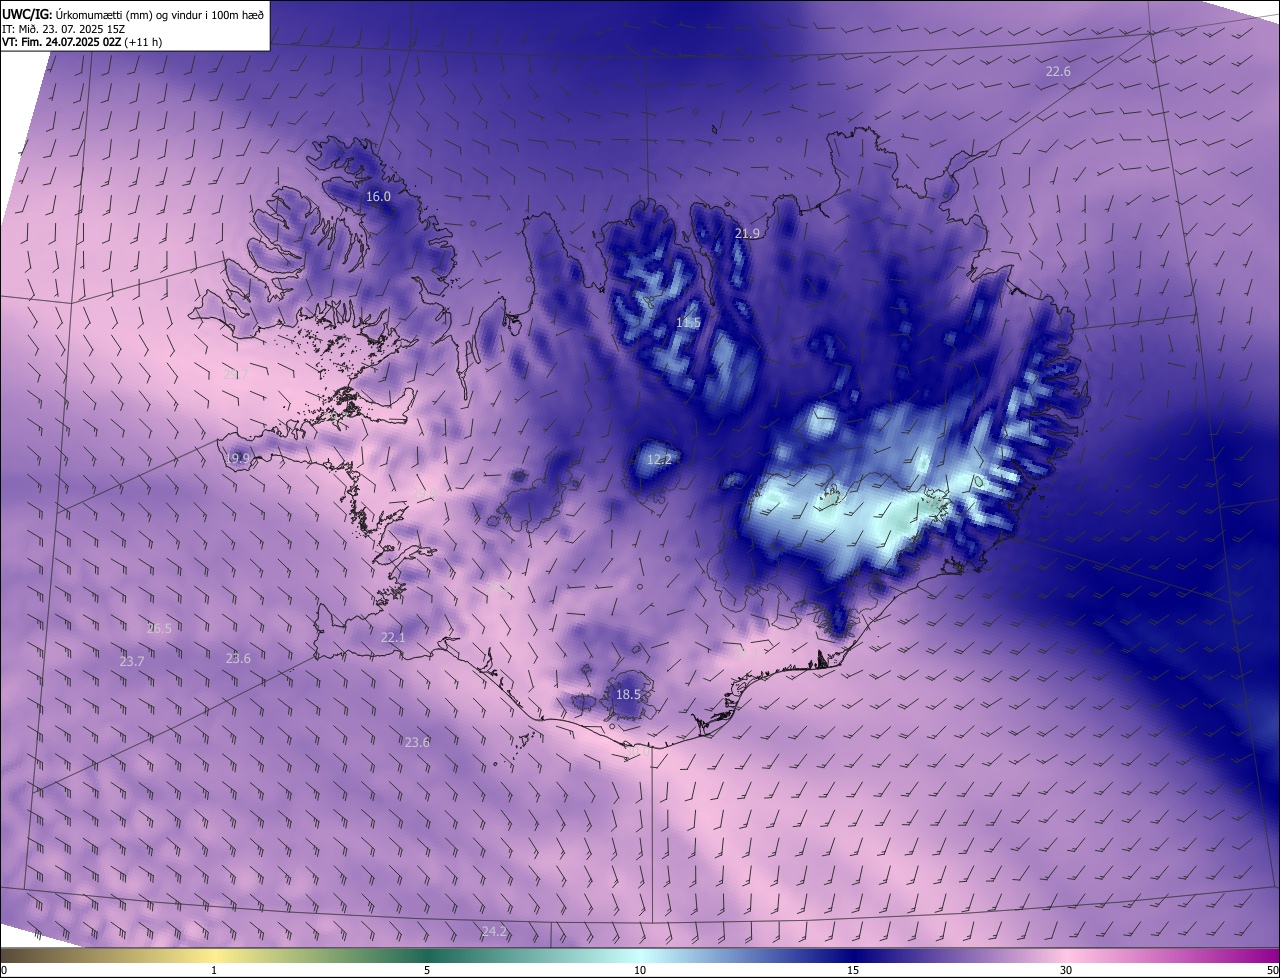This screenshot has height=978, width=1280.
Task: Click the colorbar tick label 5
Action: tap(427, 970)
